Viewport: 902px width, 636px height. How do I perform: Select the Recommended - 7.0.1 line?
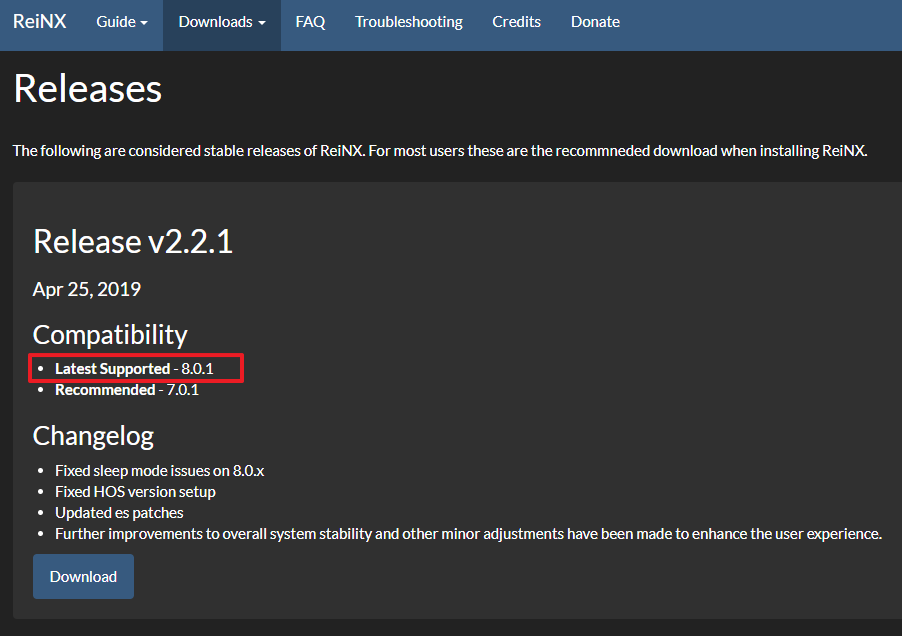coord(127,390)
